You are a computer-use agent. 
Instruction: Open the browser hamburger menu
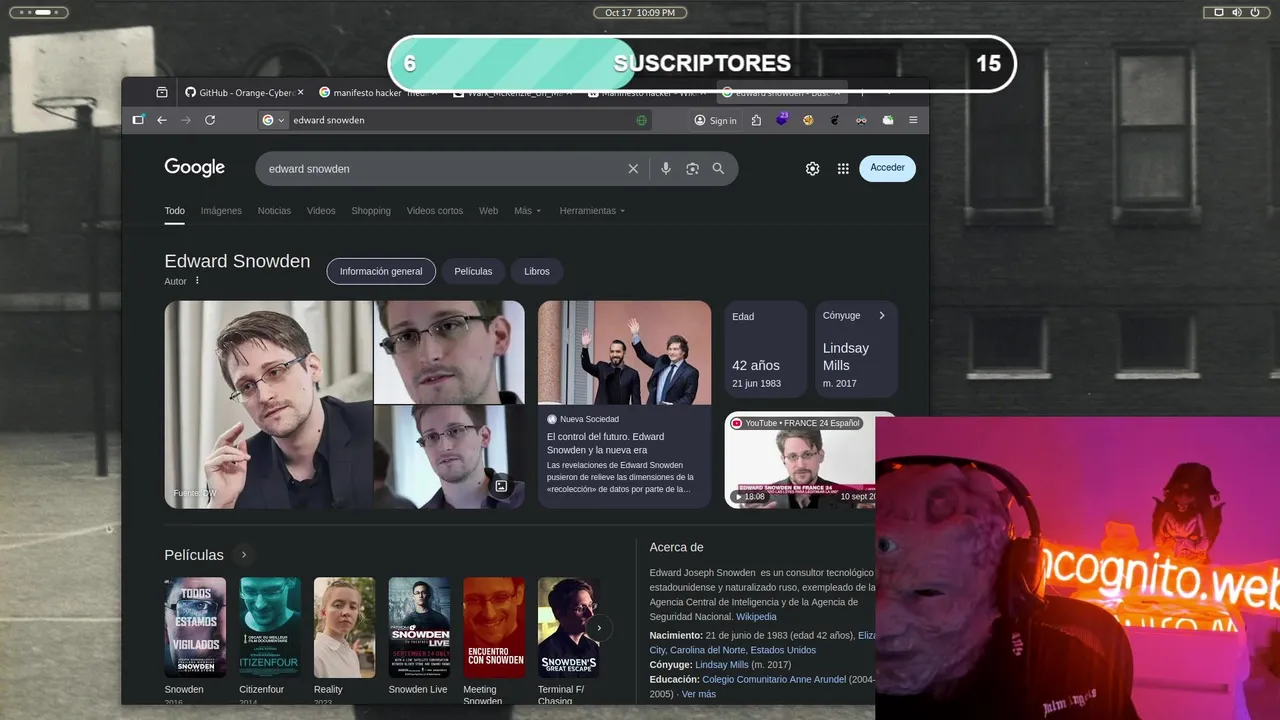point(913,120)
